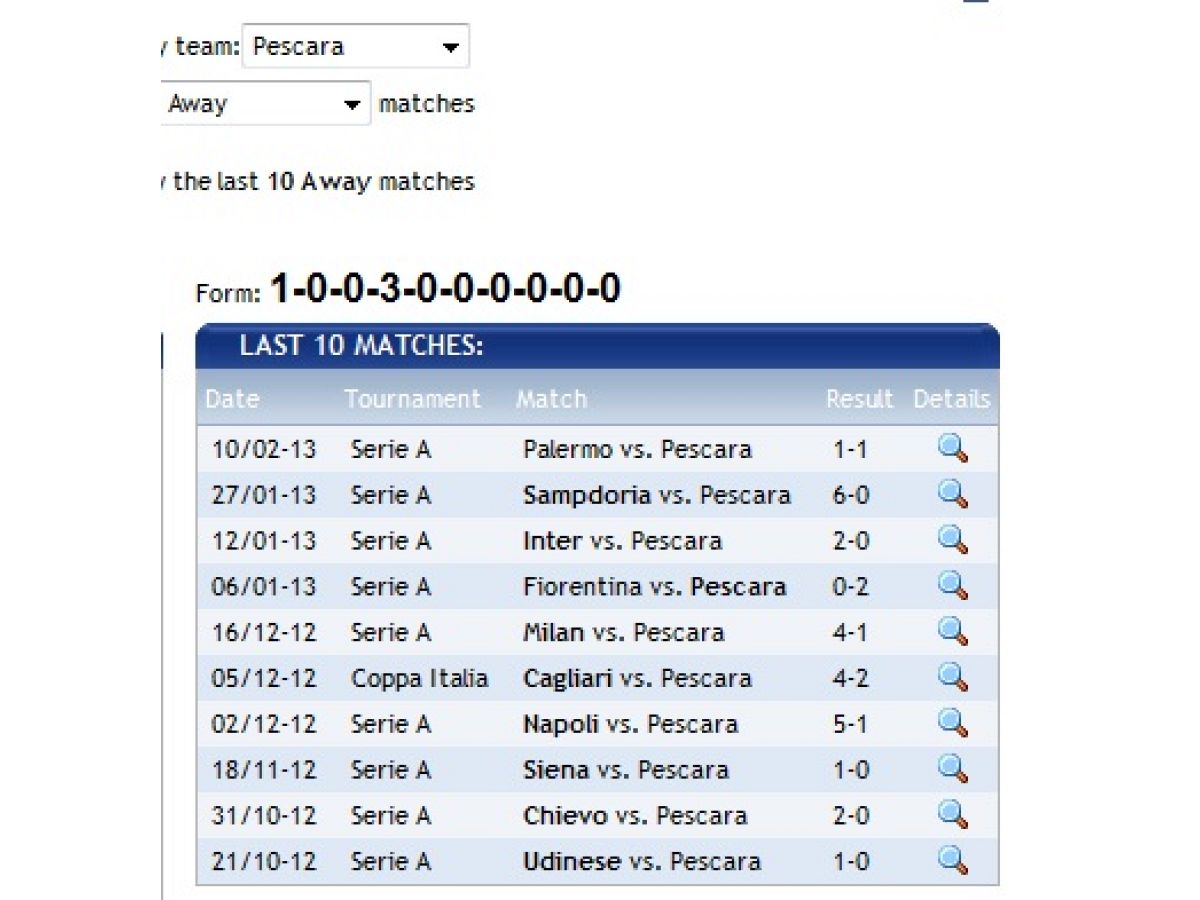View Napoli vs. Pescara match details
Image resolution: width=1200 pixels, height=900 pixels.
(x=952, y=724)
